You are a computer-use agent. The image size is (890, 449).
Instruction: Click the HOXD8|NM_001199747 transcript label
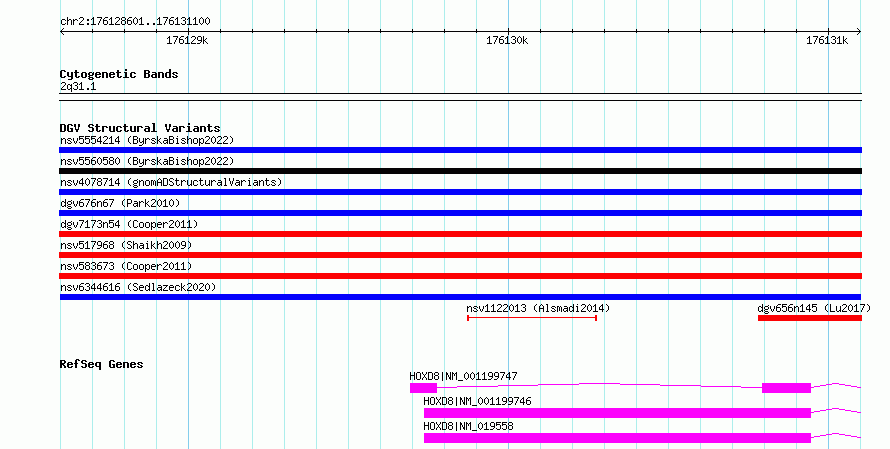(463, 376)
